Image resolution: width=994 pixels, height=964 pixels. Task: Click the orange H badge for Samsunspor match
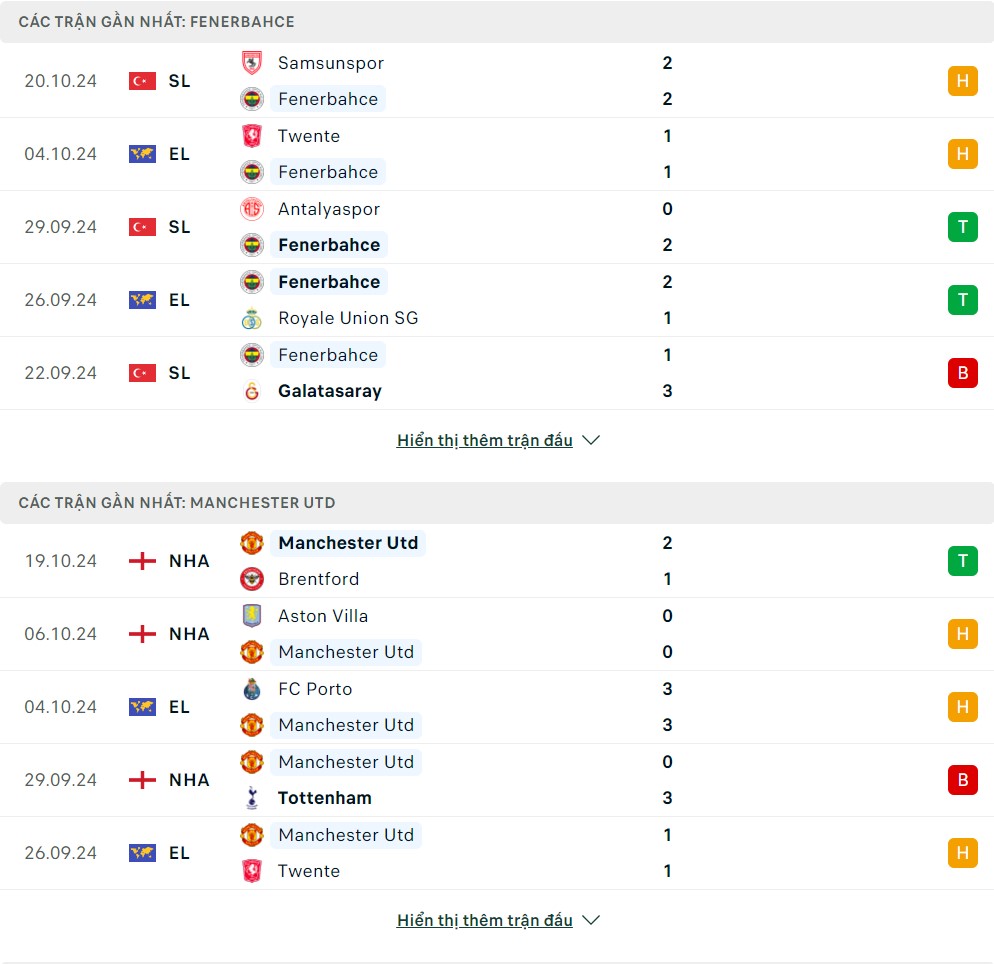(x=962, y=81)
